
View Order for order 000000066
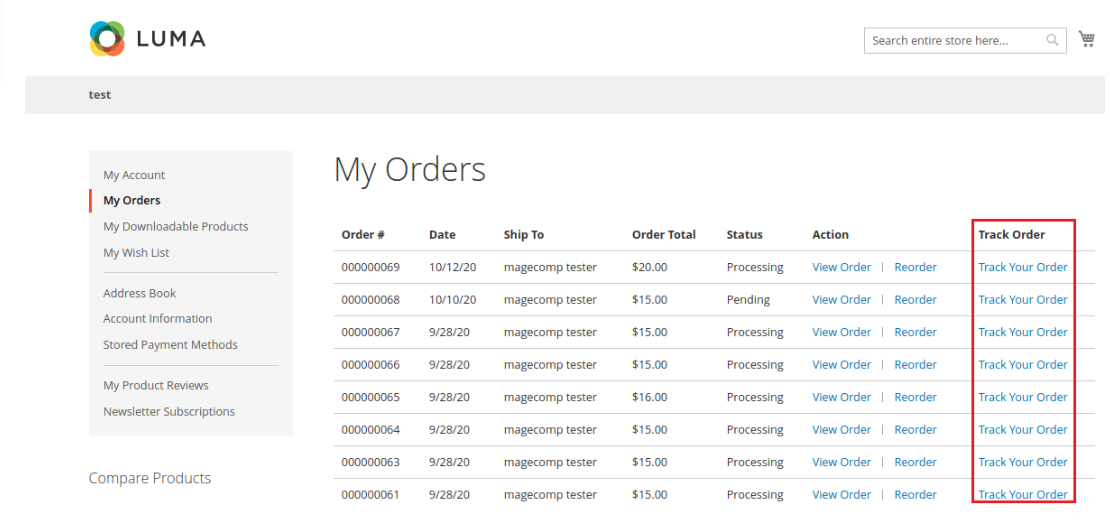(x=841, y=365)
